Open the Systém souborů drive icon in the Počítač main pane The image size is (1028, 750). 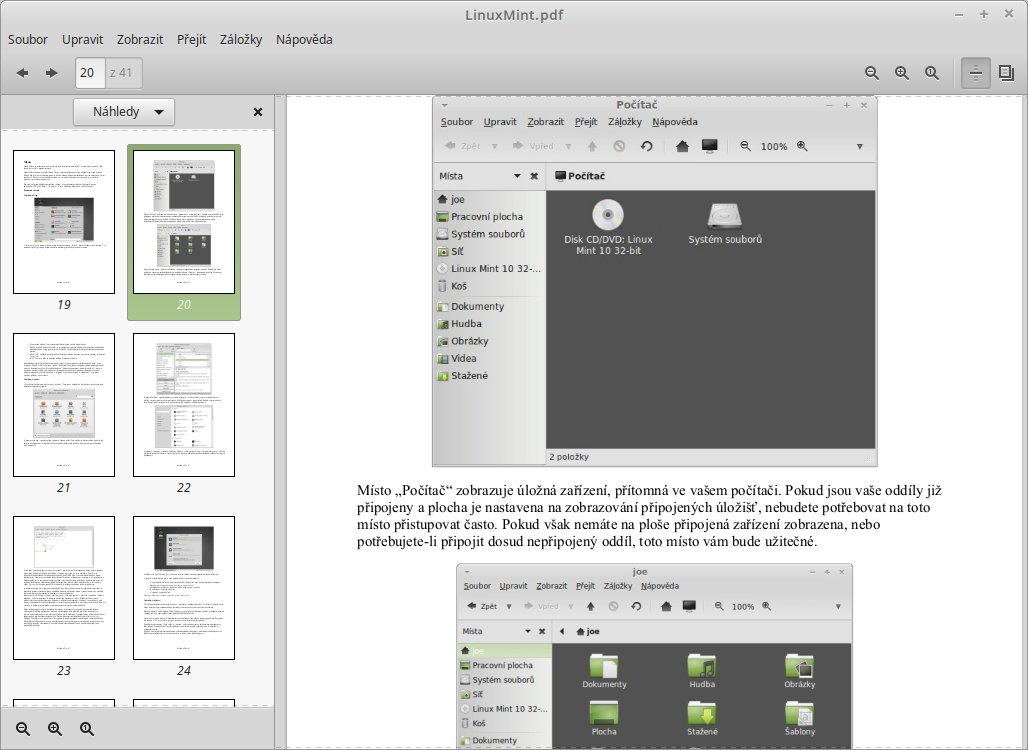point(725,223)
